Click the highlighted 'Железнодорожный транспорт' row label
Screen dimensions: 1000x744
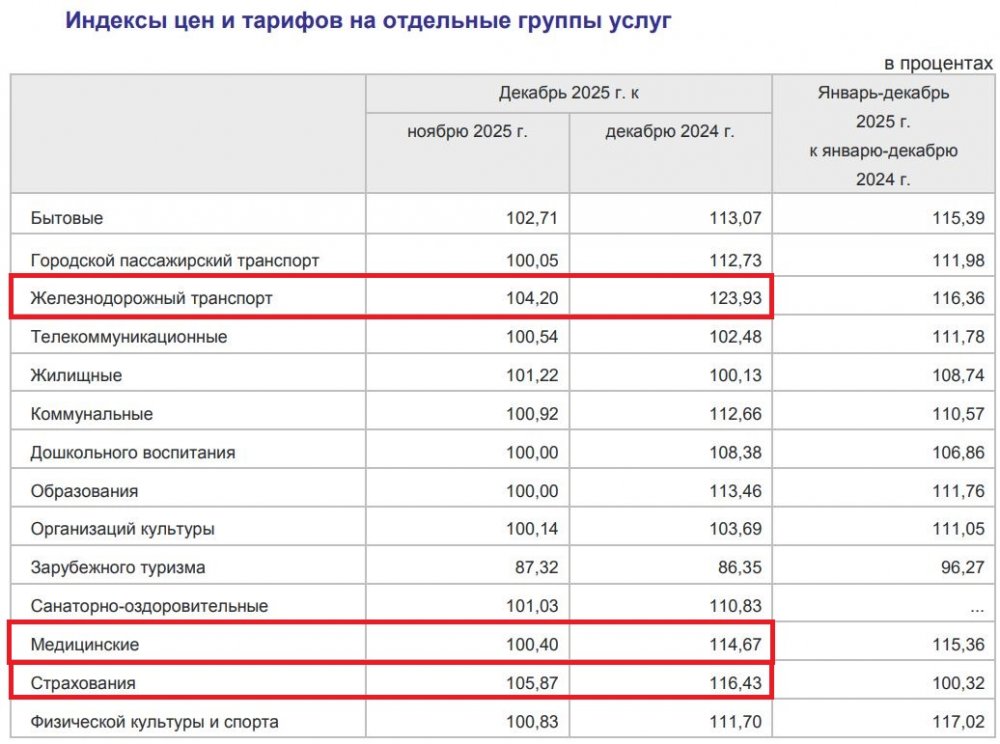[x=151, y=298]
